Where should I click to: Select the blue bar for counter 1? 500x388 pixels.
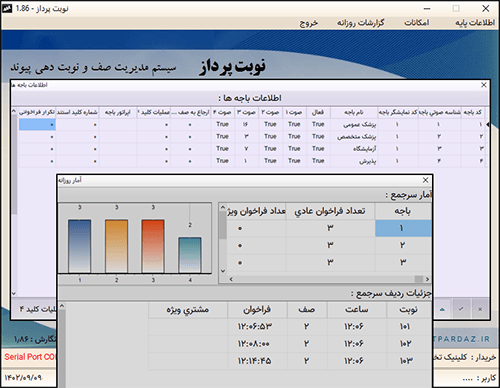point(79,246)
